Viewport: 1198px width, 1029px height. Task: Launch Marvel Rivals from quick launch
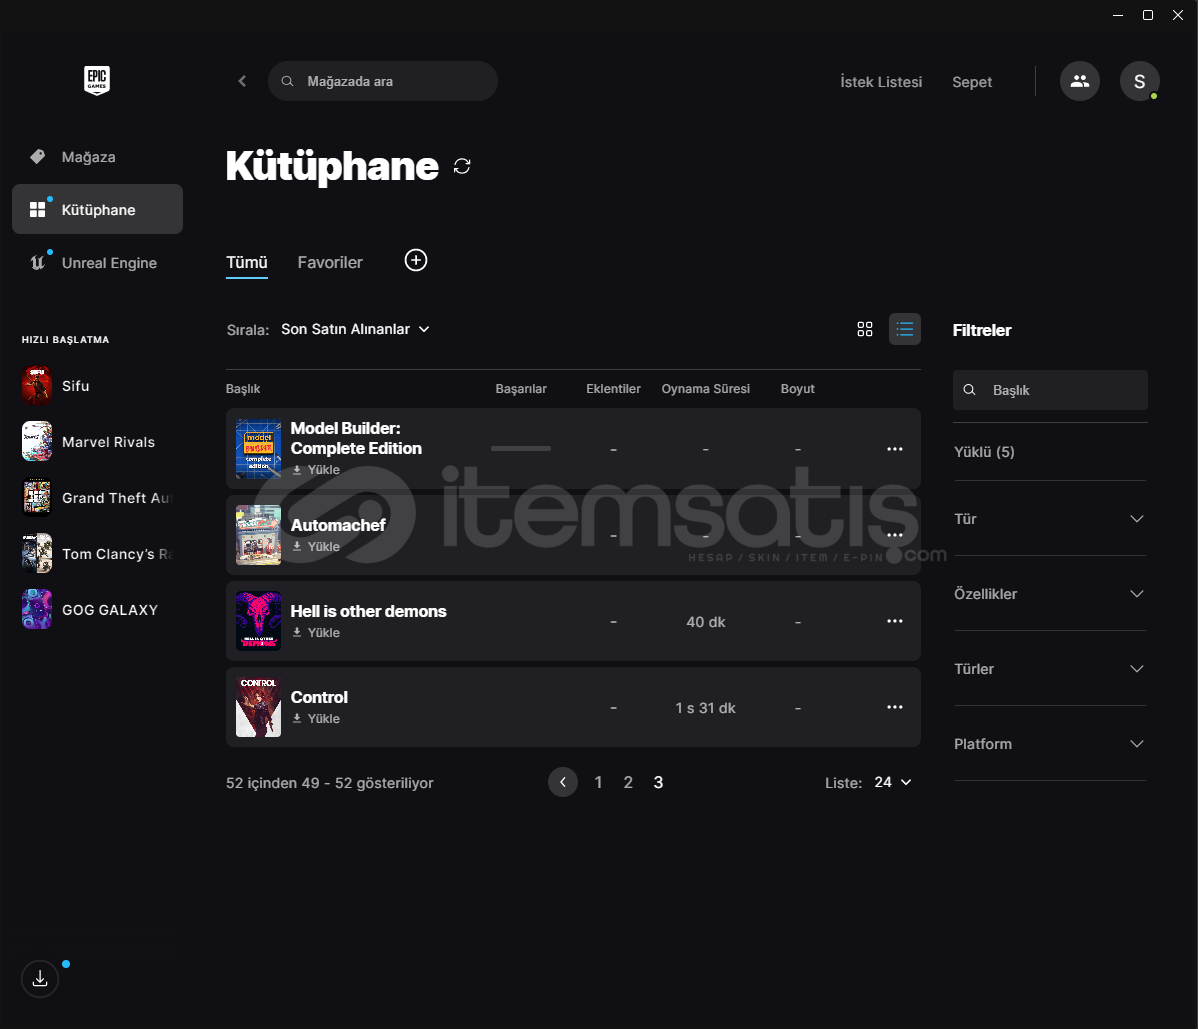(97, 442)
